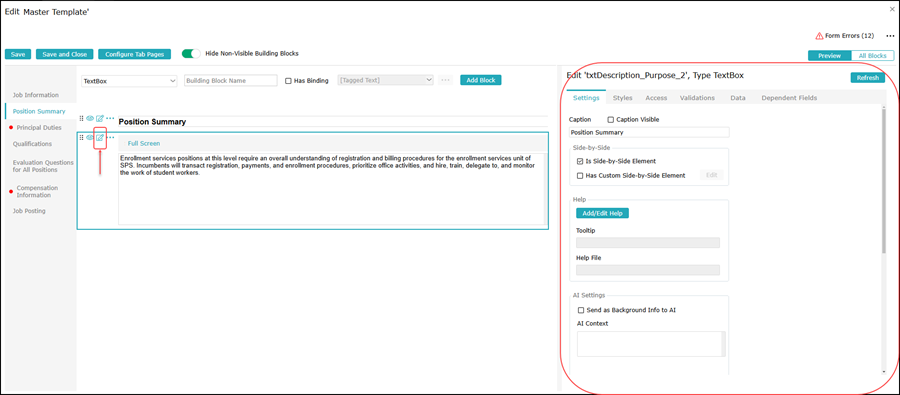Click the AI Context text area scrollbar

point(723,344)
